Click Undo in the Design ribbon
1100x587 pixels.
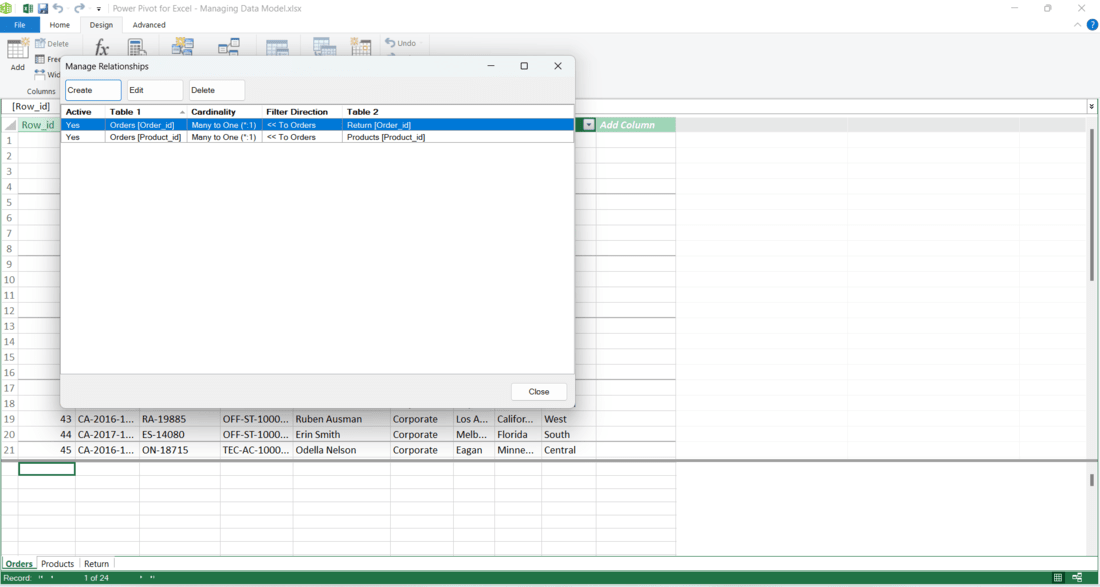[x=401, y=43]
